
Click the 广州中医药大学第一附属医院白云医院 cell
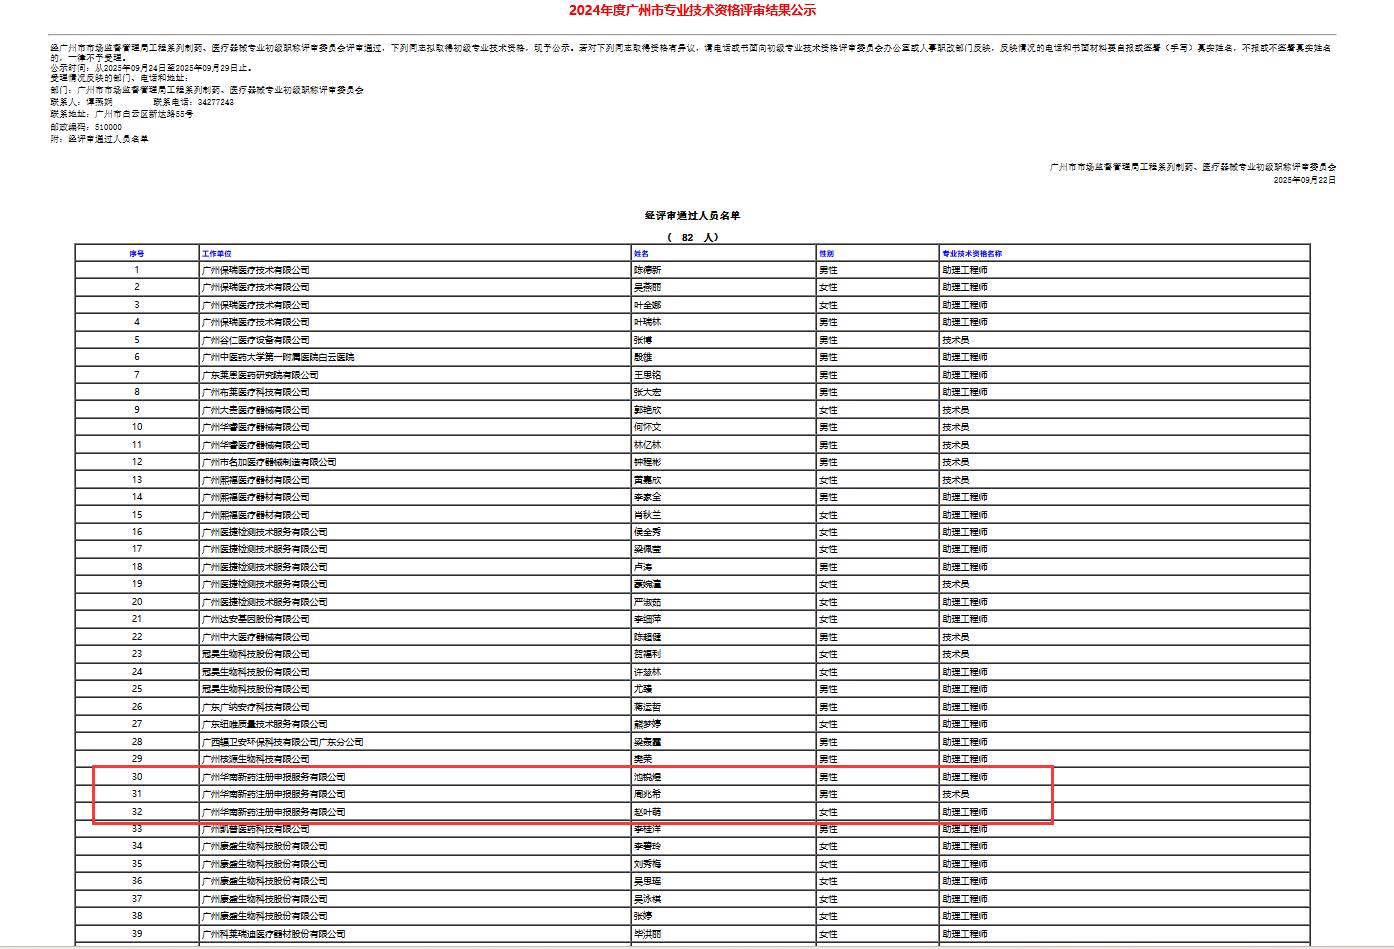(278, 357)
